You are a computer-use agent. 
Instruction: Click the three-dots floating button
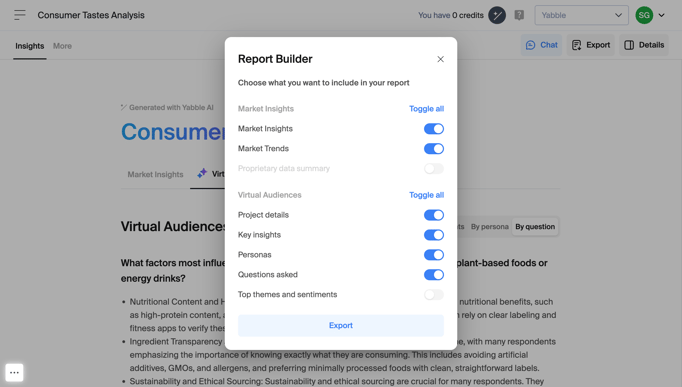(14, 373)
